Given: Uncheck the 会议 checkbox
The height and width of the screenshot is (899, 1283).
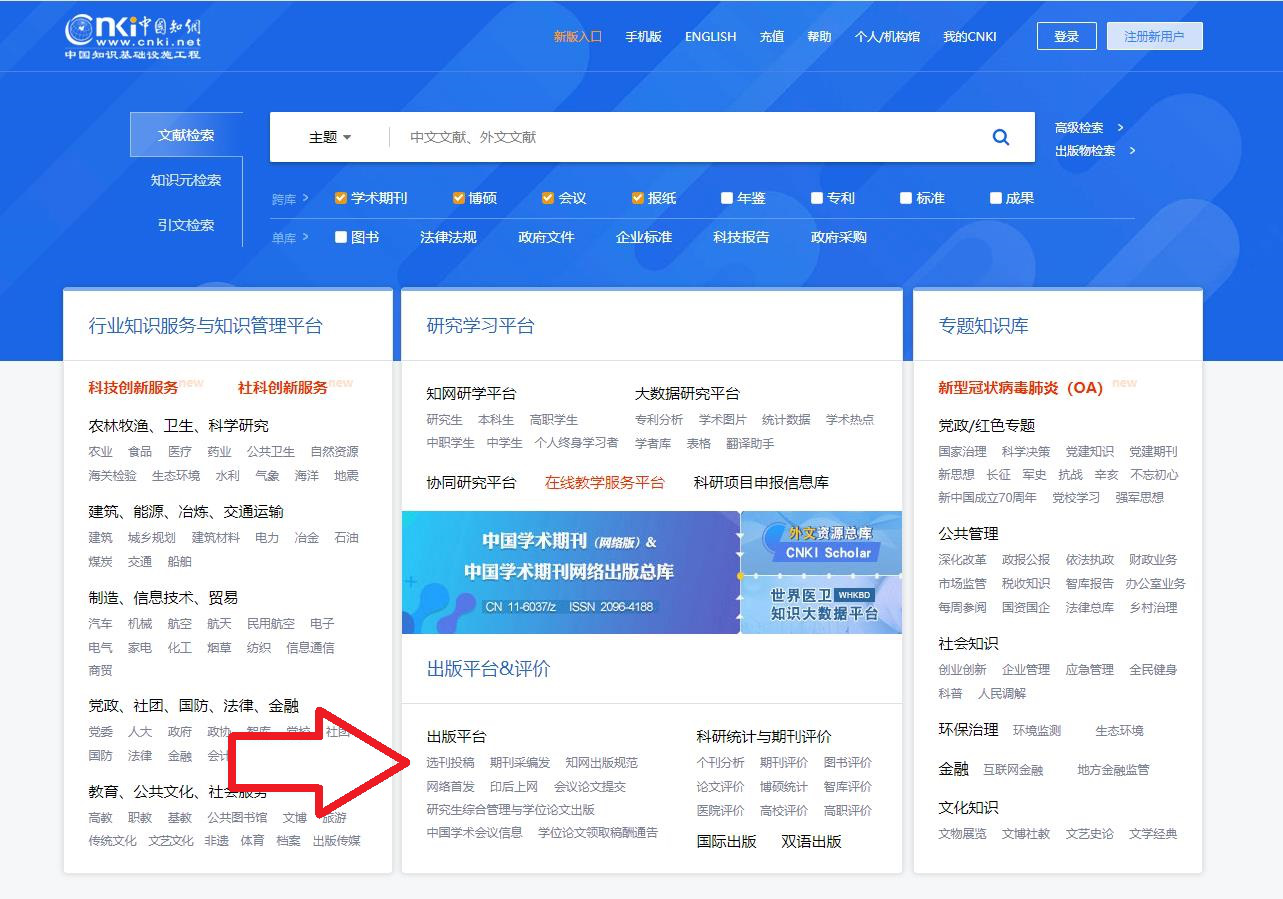Looking at the screenshot, I should click(548, 198).
